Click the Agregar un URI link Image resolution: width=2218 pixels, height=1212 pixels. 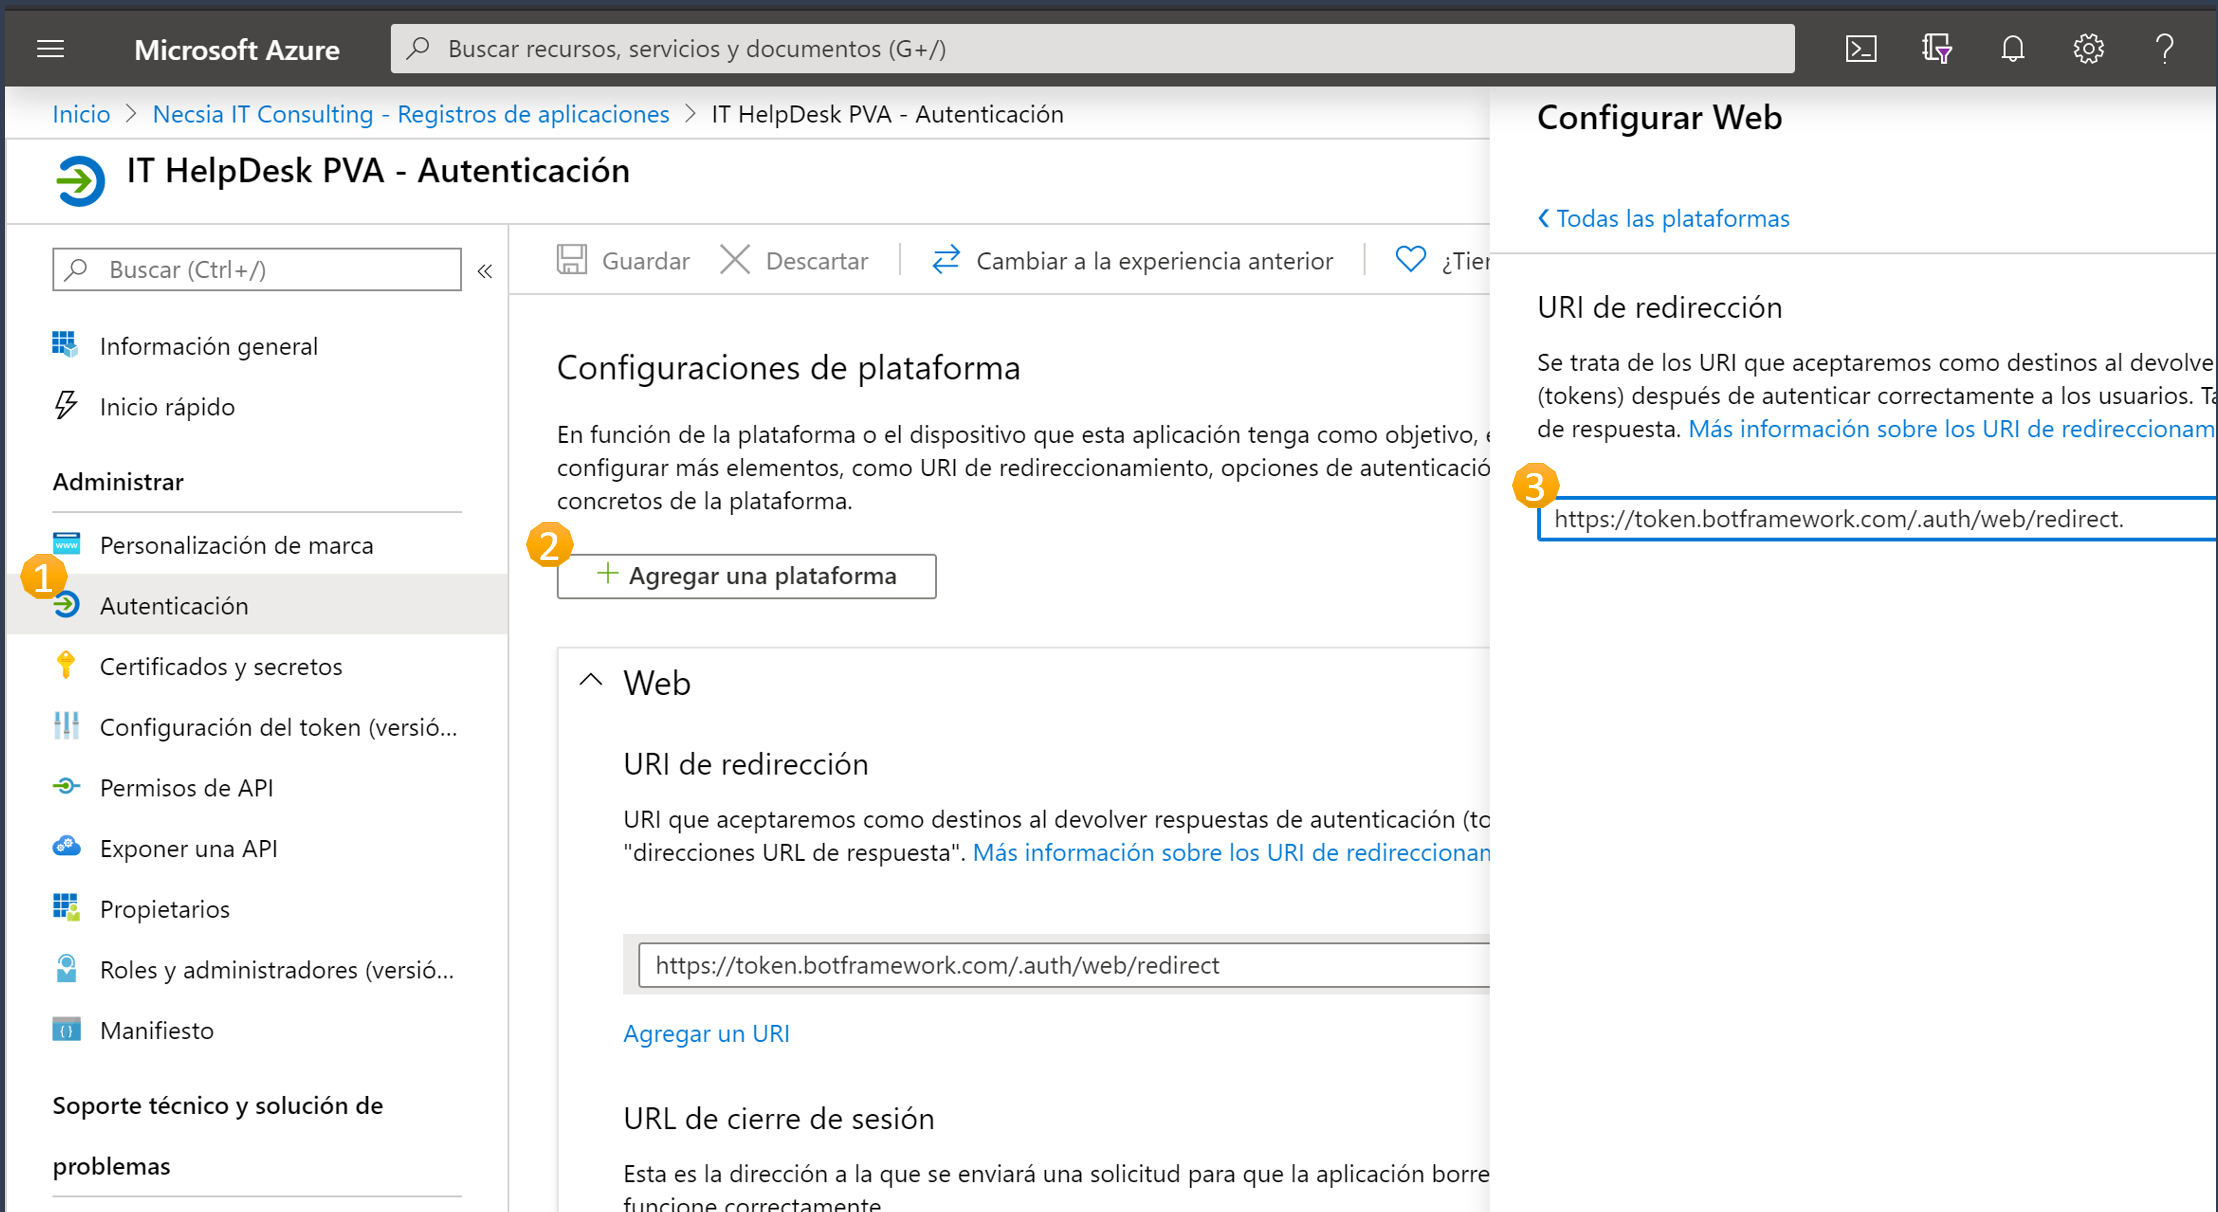pos(706,1033)
